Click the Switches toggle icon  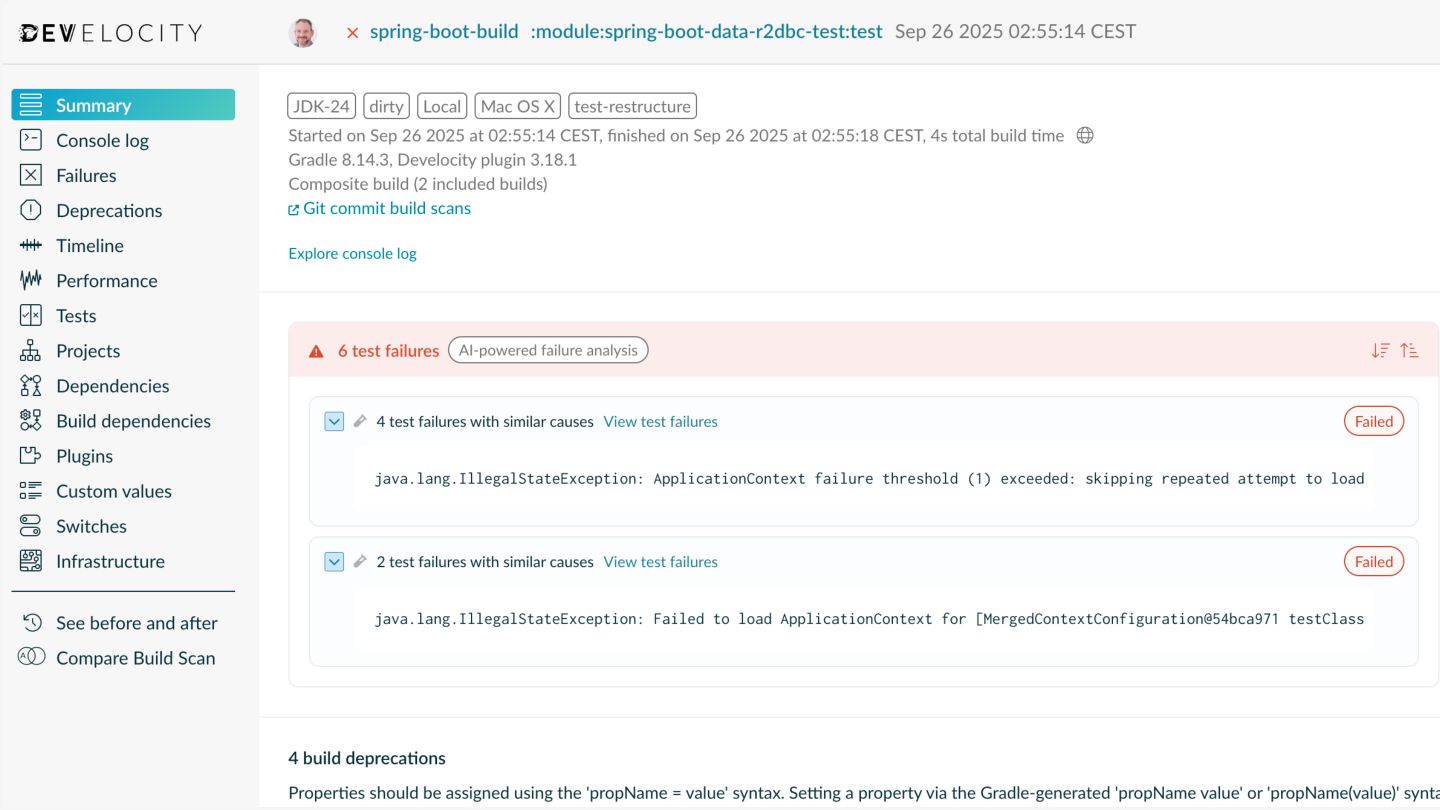pos(31,525)
